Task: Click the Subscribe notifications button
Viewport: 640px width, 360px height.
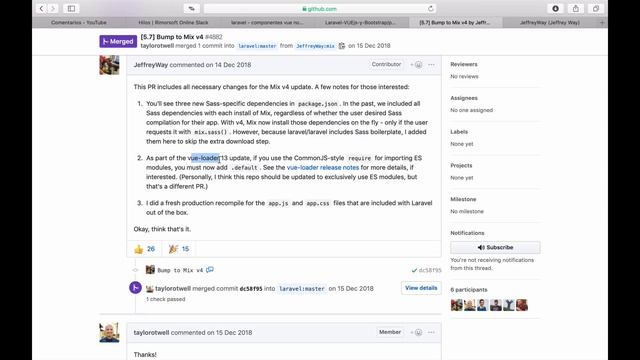Action: point(495,247)
